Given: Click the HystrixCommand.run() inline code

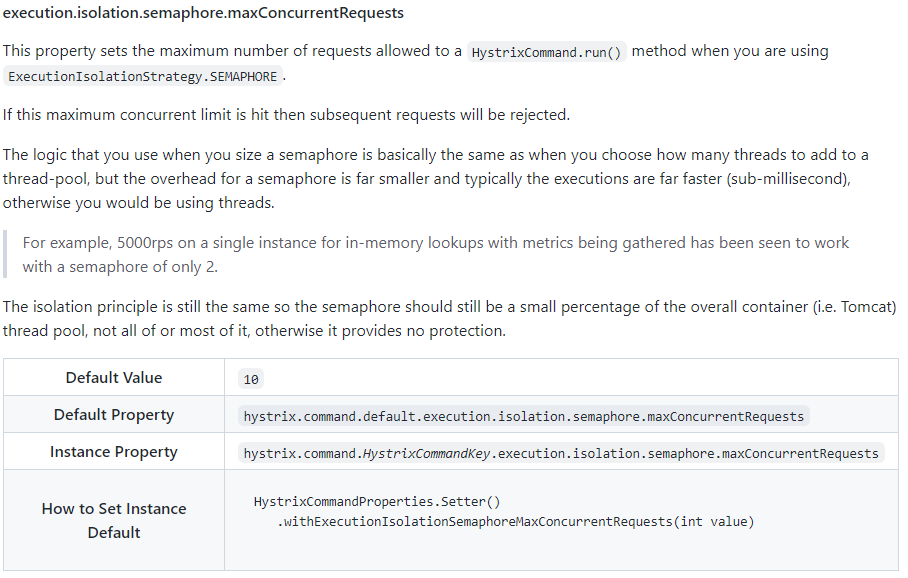Looking at the screenshot, I should pyautogui.click(x=546, y=52).
